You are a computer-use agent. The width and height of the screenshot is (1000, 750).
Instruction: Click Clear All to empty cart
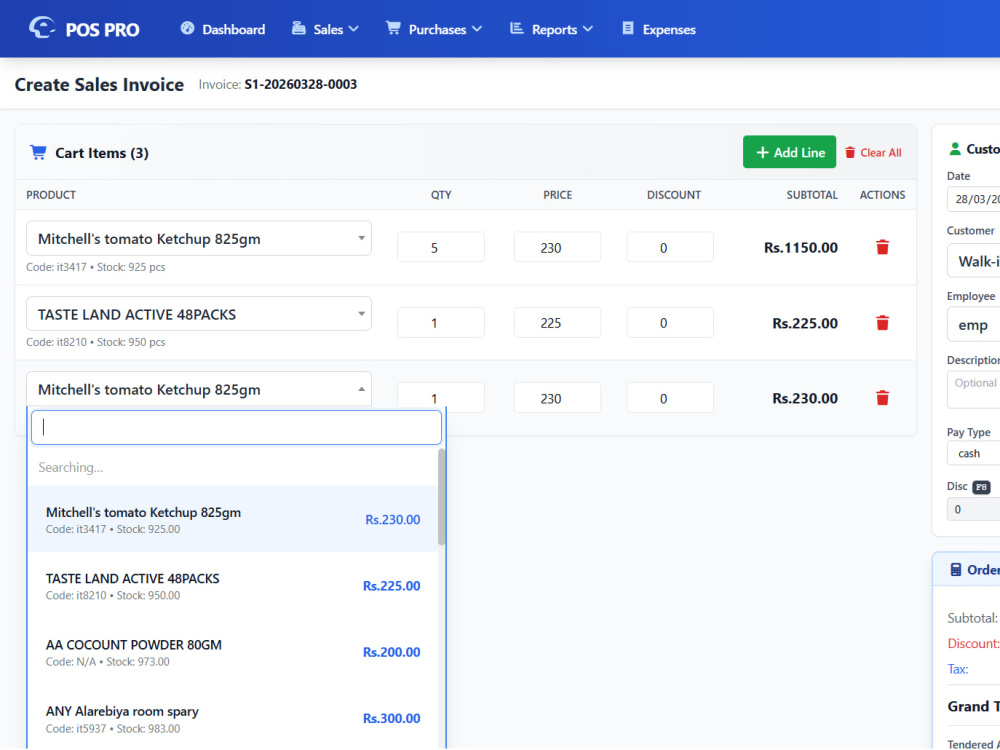tap(873, 152)
